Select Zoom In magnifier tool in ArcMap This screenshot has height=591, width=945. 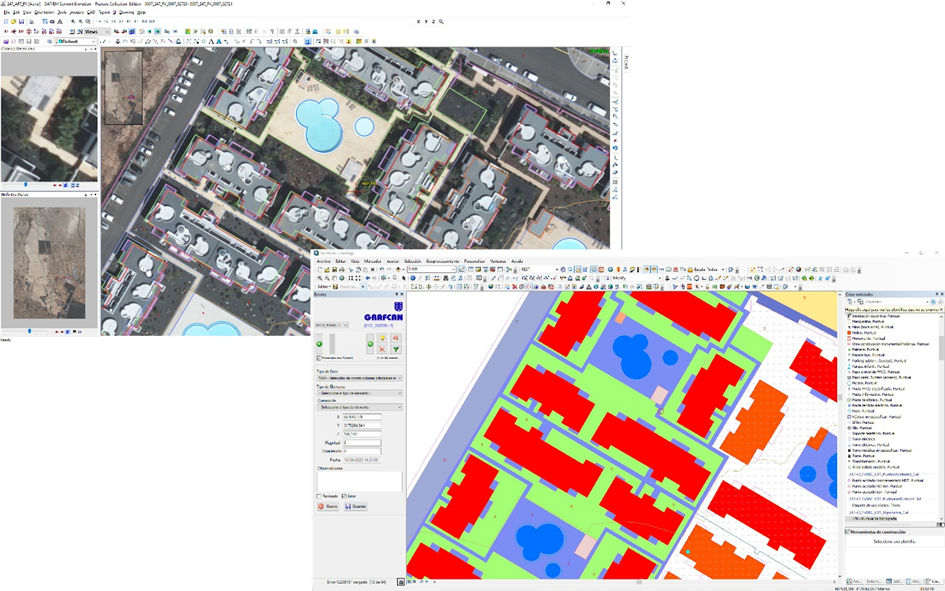click(320, 278)
